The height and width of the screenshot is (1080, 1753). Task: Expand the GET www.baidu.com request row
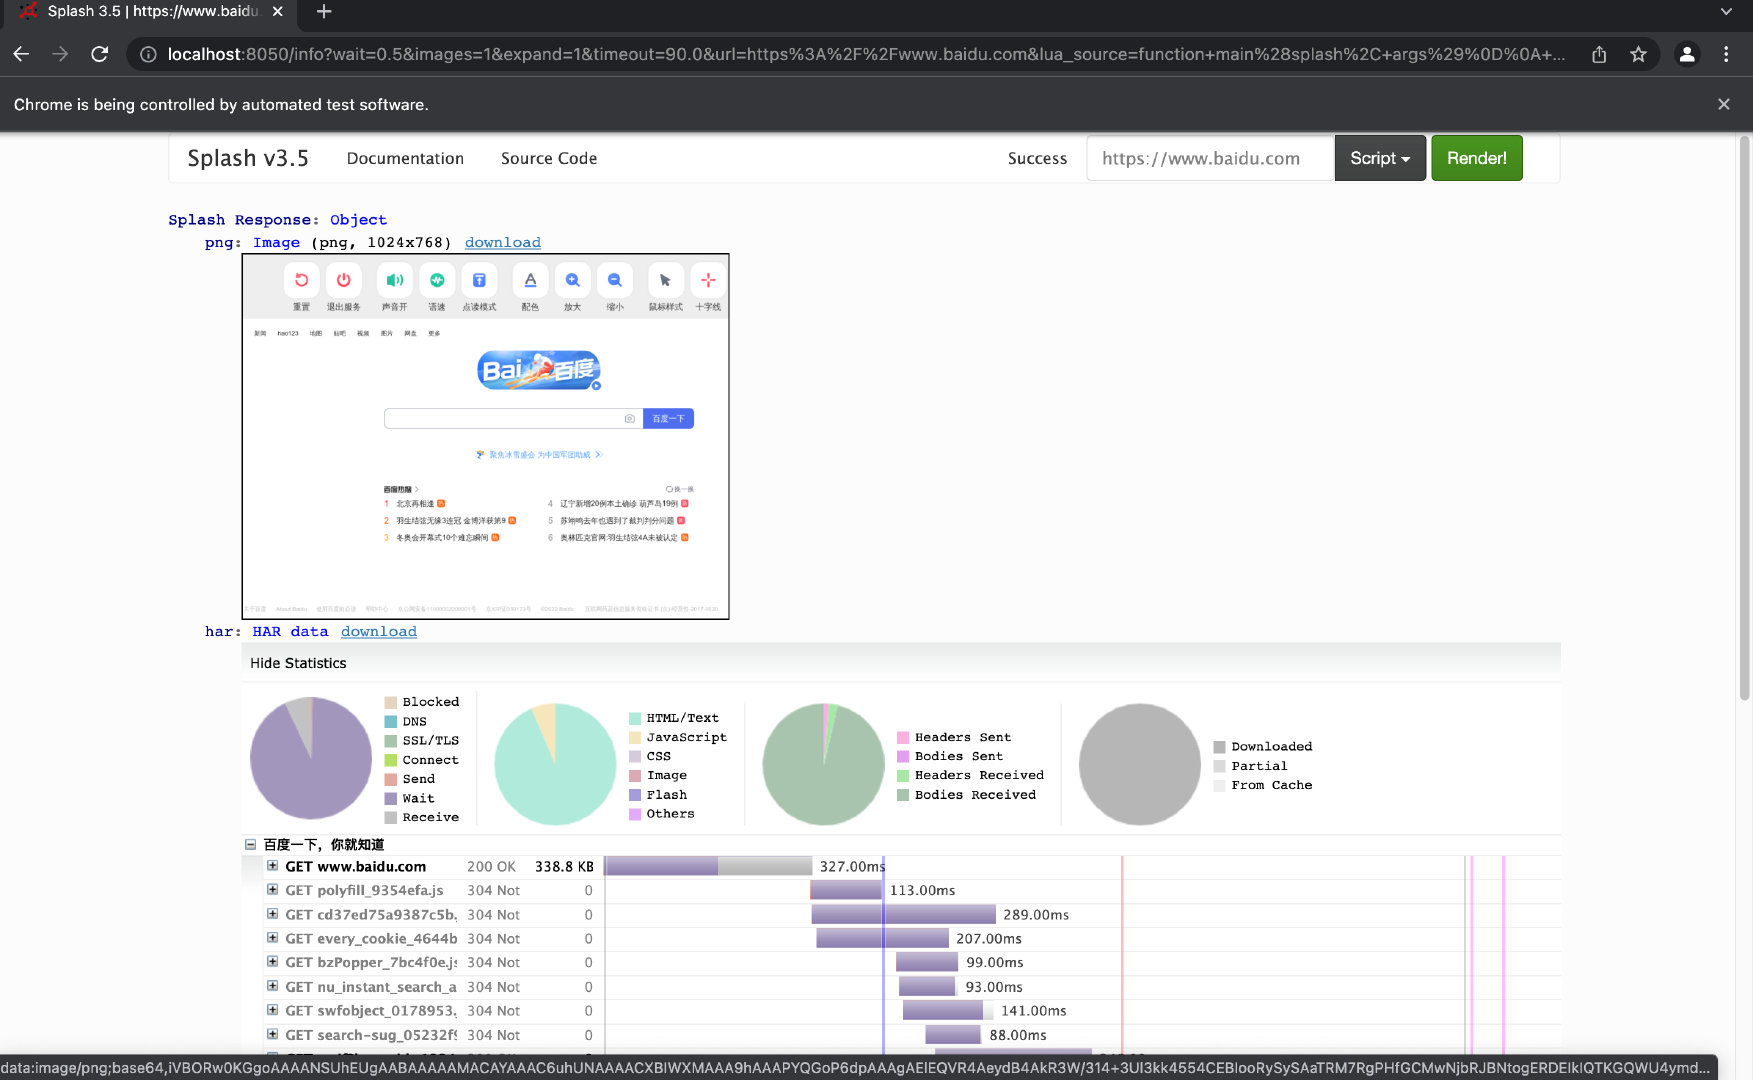click(x=272, y=866)
